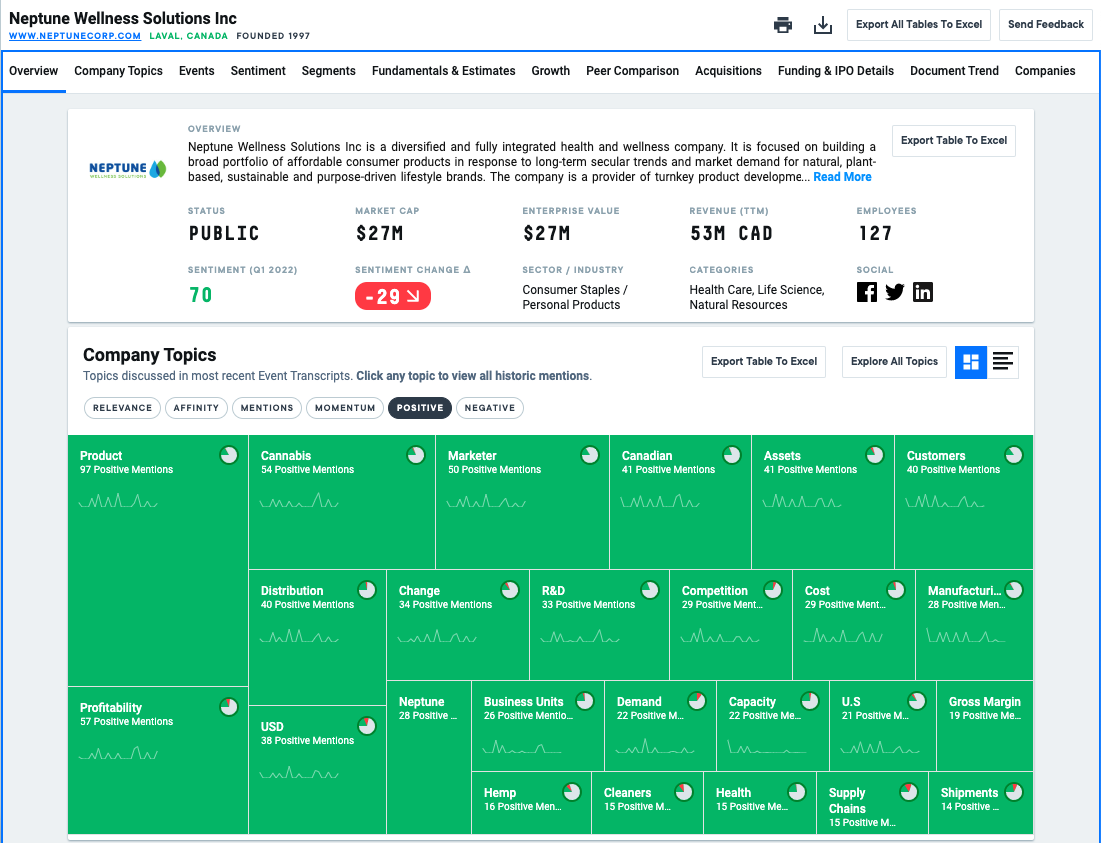The height and width of the screenshot is (843, 1101).
Task: Sort topics by Affinity
Action: [196, 408]
